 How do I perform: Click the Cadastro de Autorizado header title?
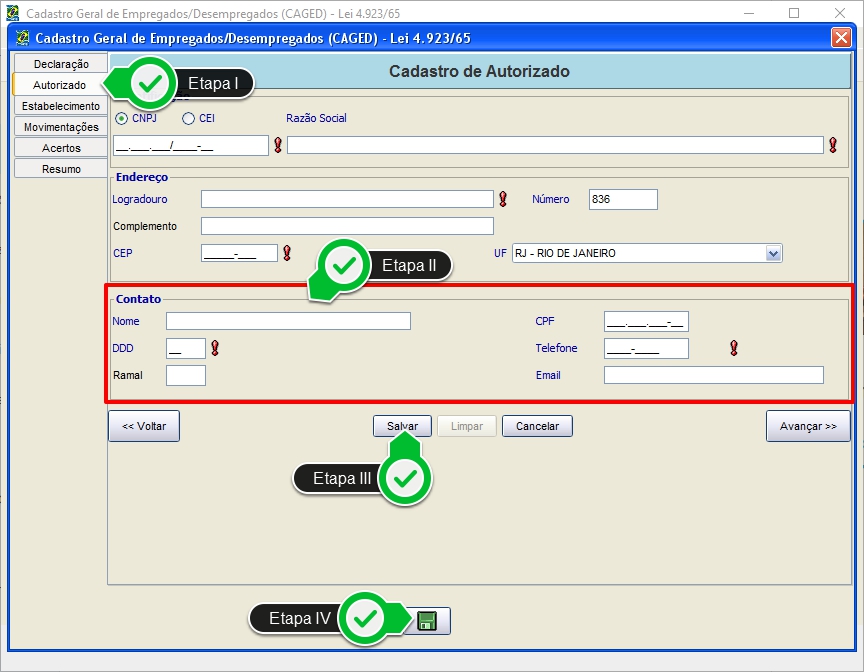pos(479,71)
